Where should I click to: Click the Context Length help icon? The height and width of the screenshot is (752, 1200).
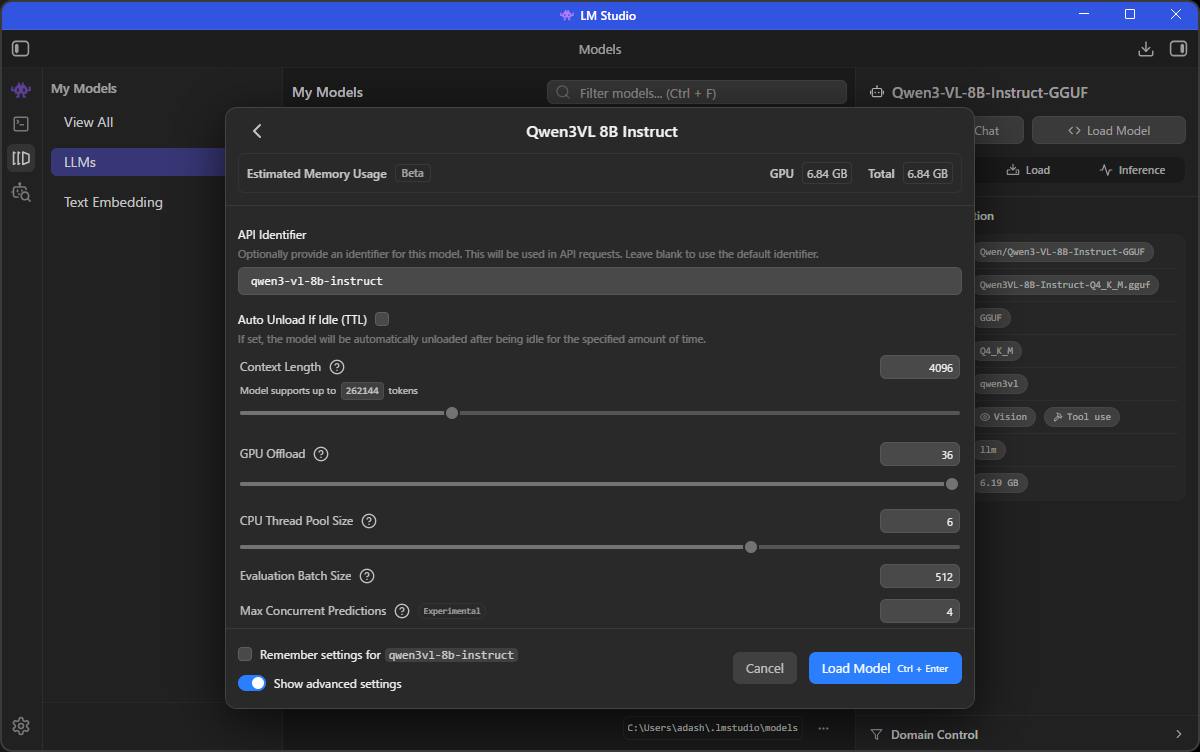(x=337, y=367)
